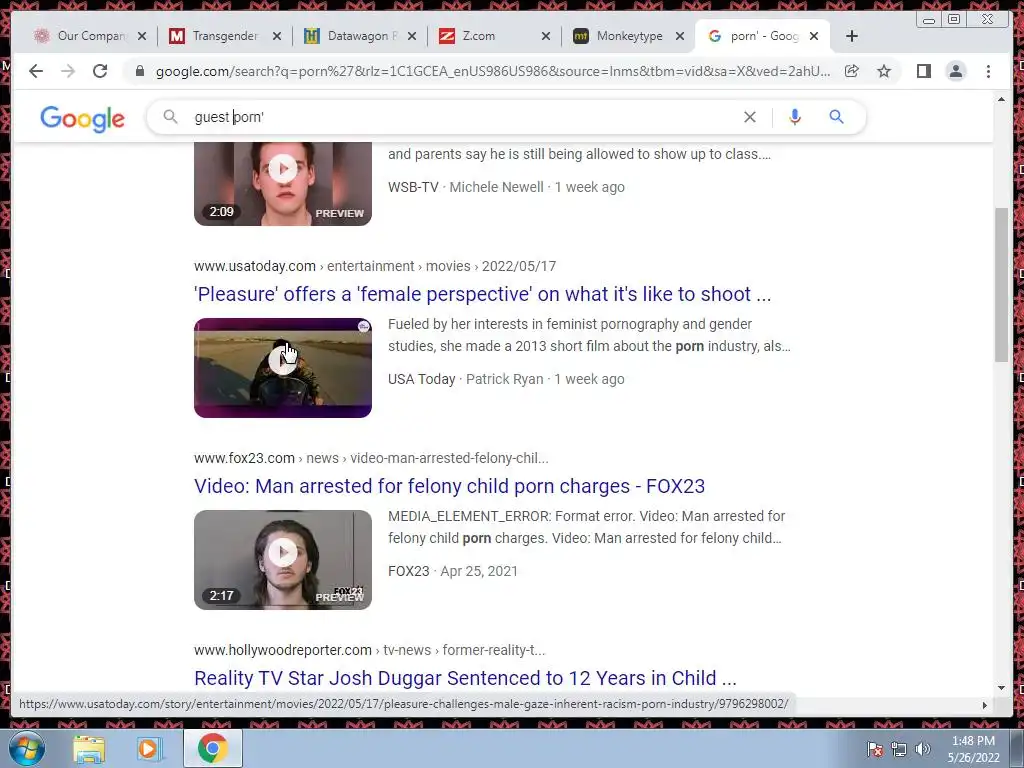
Task: Open network status tray icon
Action: pos(899,749)
